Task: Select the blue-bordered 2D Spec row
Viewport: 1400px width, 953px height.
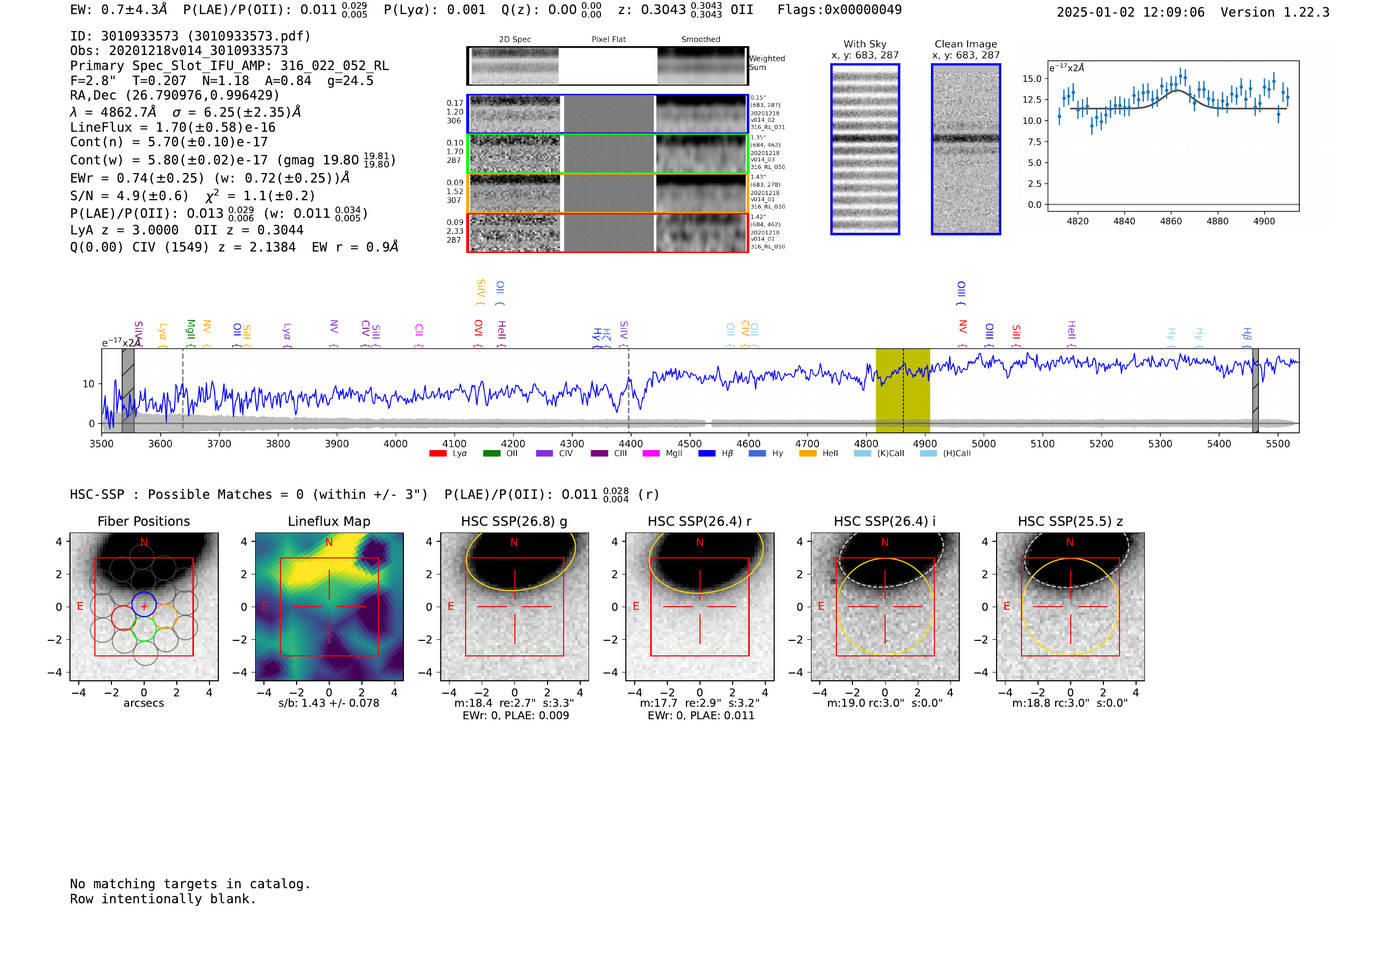Action: click(x=608, y=114)
